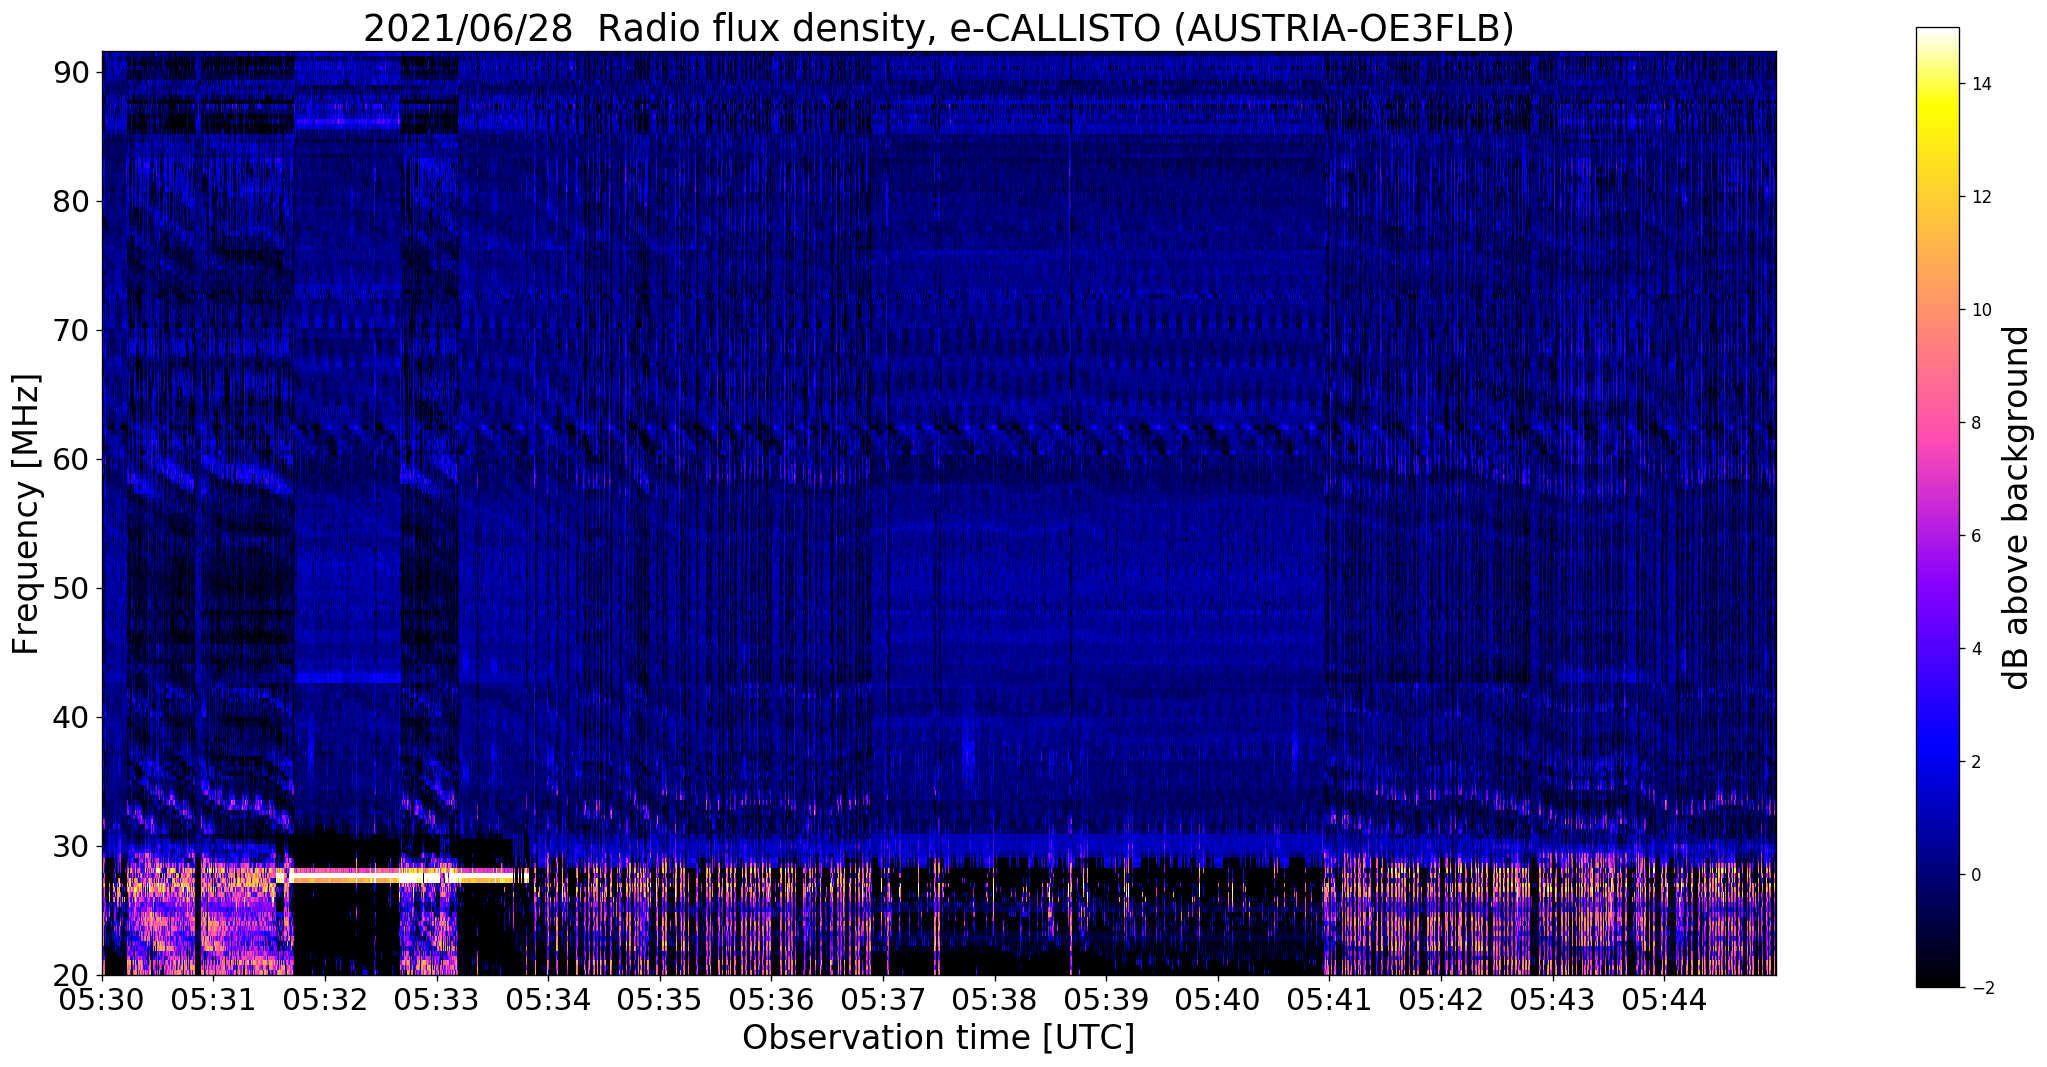Click the 05:41 time tick label
Image resolution: width=2047 pixels, height=1067 pixels.
point(1329,1000)
